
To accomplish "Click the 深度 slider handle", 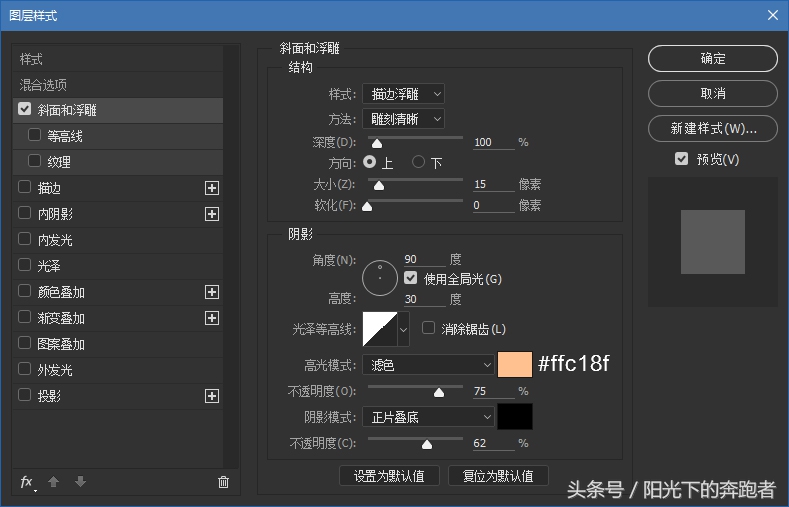I will (377, 144).
